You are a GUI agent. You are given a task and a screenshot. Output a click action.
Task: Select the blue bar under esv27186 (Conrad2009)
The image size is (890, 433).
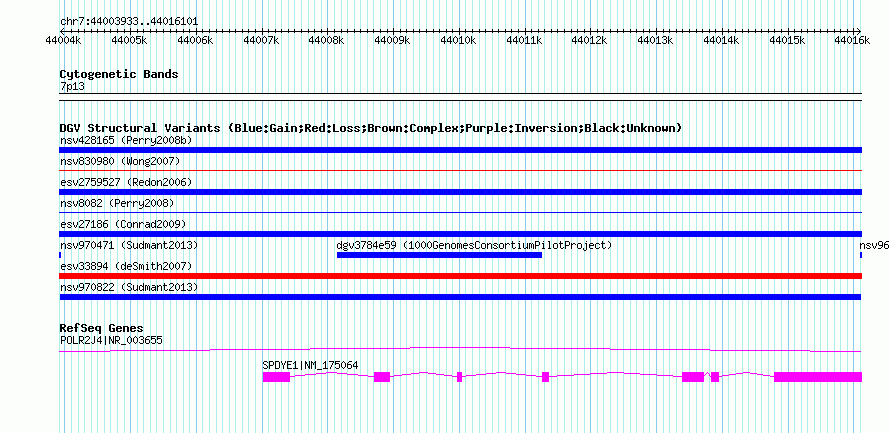coord(460,234)
